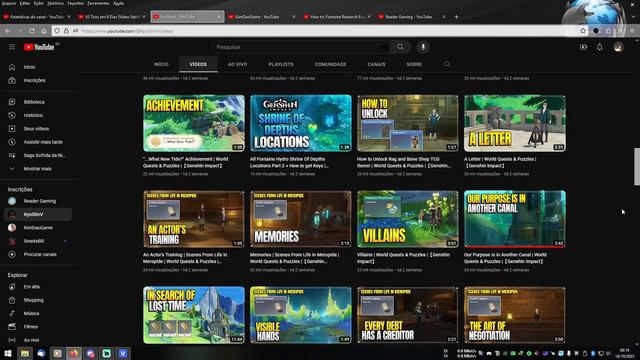Go to the YouTube logo home
The image size is (640, 360).
pos(39,47)
